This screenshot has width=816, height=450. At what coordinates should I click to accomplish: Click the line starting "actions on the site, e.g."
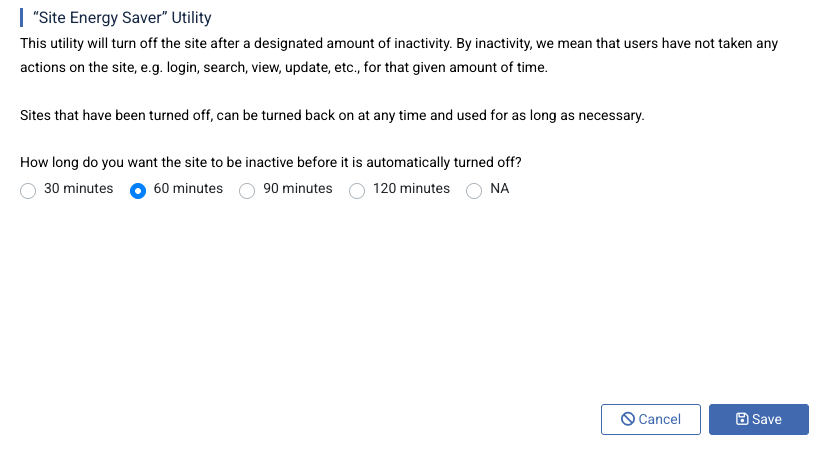(284, 67)
